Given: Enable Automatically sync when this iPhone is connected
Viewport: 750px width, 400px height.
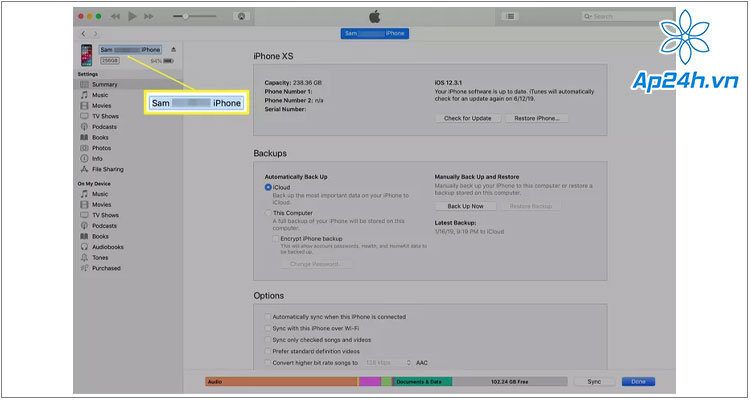Looking at the screenshot, I should [267, 317].
